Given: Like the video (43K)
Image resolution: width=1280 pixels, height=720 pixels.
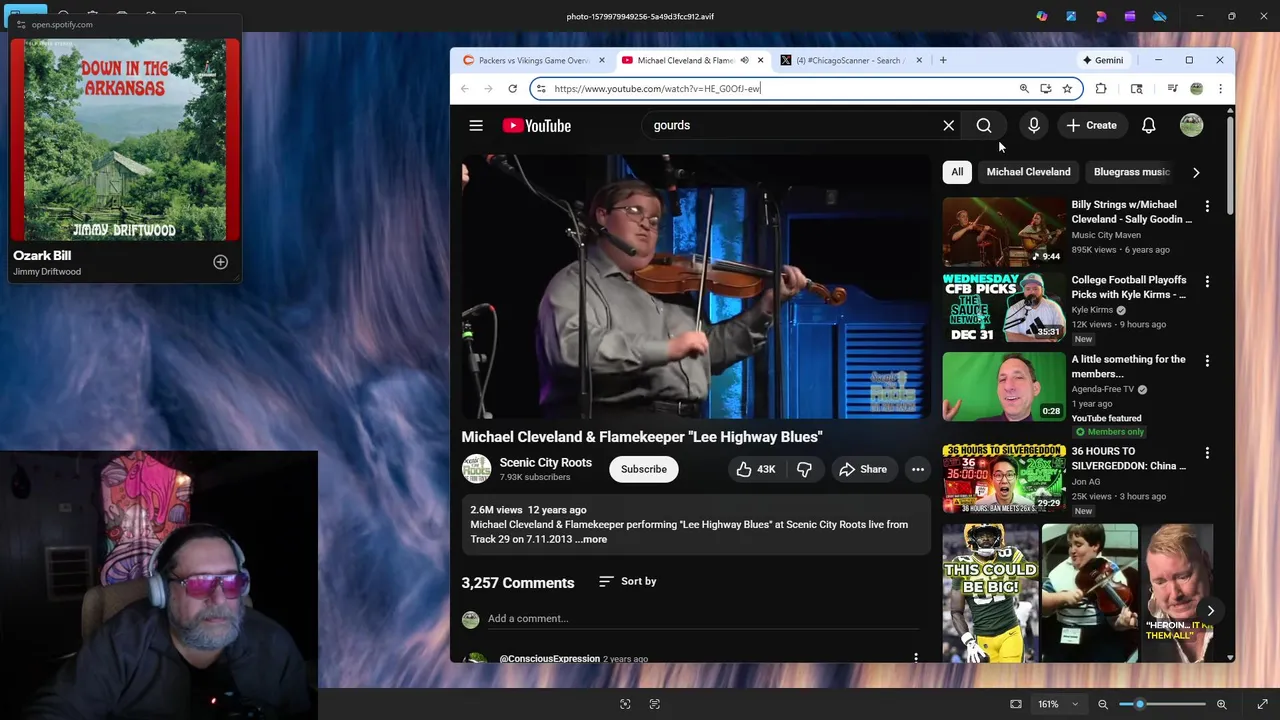Looking at the screenshot, I should click(x=756, y=469).
